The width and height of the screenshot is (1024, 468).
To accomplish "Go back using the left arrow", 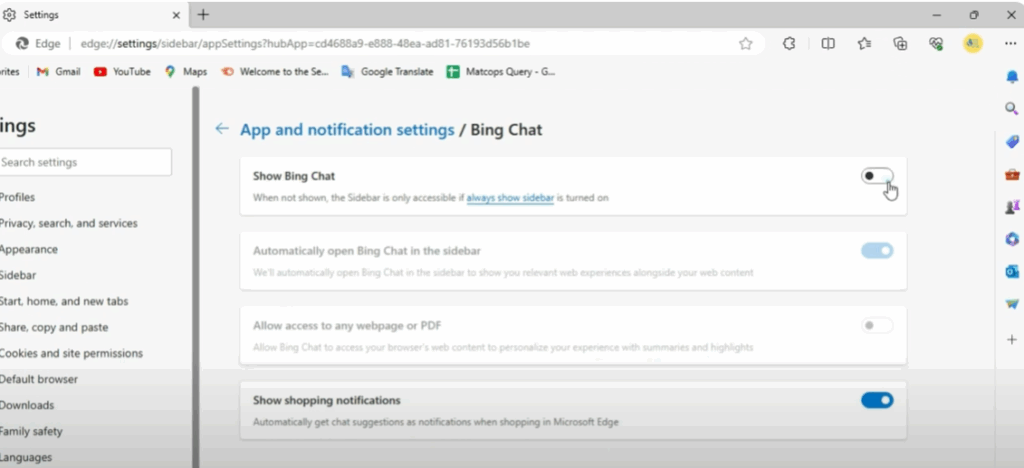I will point(222,130).
